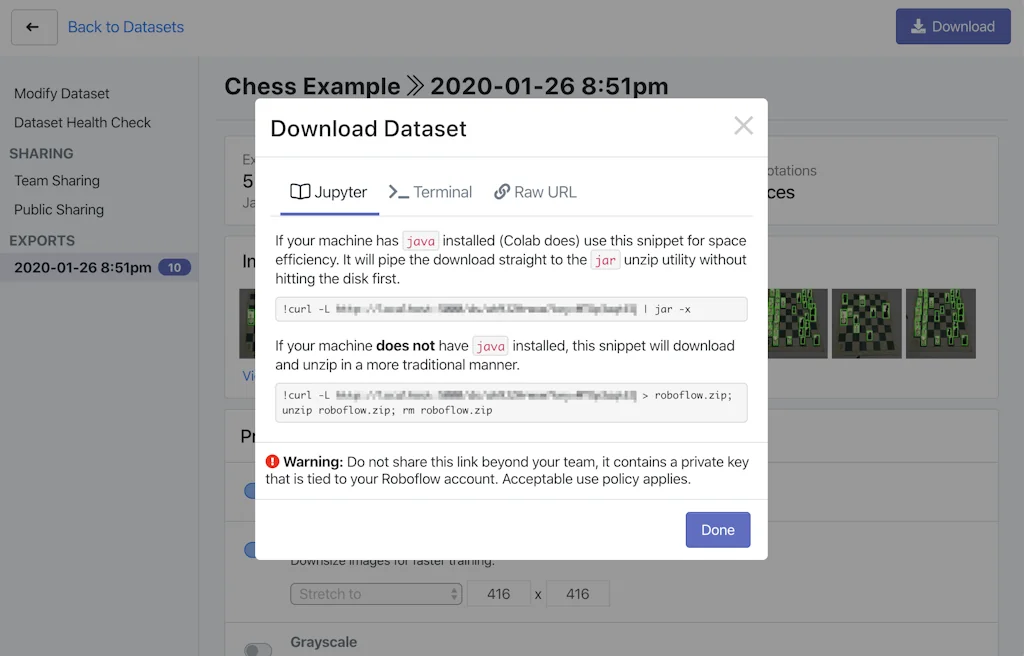
Task: Open the Back to Datasets link
Action: tap(125, 27)
